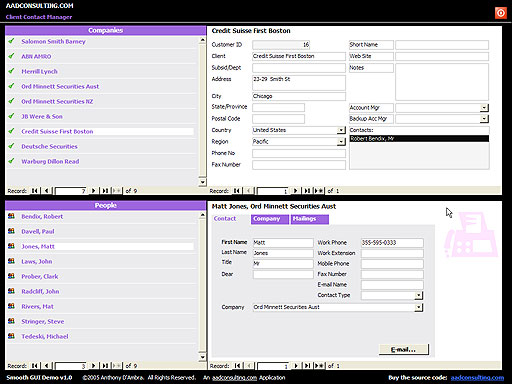
Task: Click the E-mail Name field
Action: [x=392, y=285]
